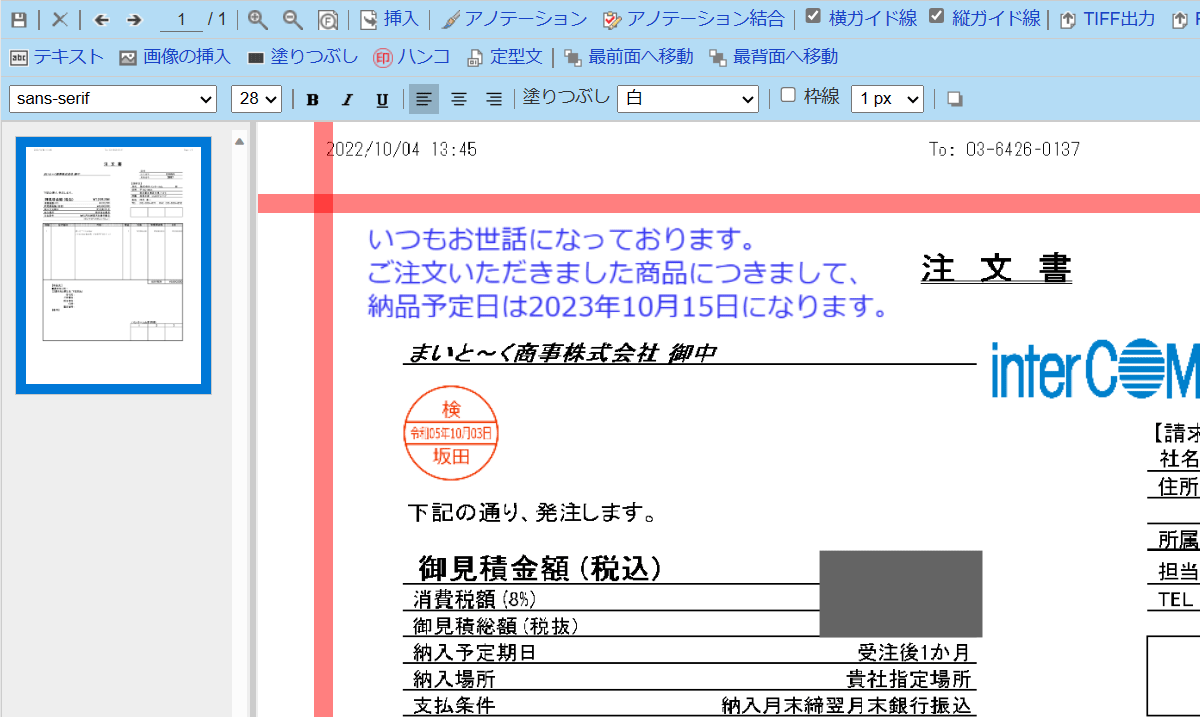Toggle 縦ガイド線 checkbox
Screen dimensions: 1200x717
tap(936, 16)
